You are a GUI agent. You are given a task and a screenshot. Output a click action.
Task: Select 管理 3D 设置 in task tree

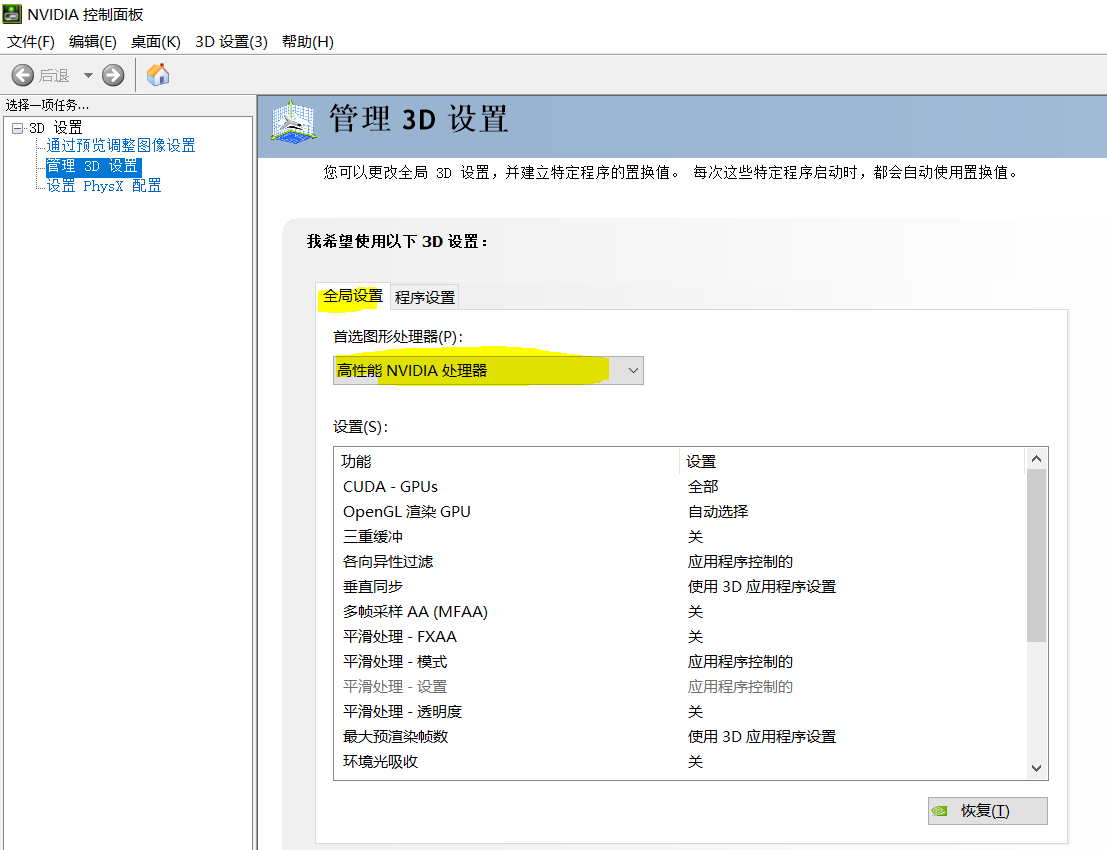(93, 166)
